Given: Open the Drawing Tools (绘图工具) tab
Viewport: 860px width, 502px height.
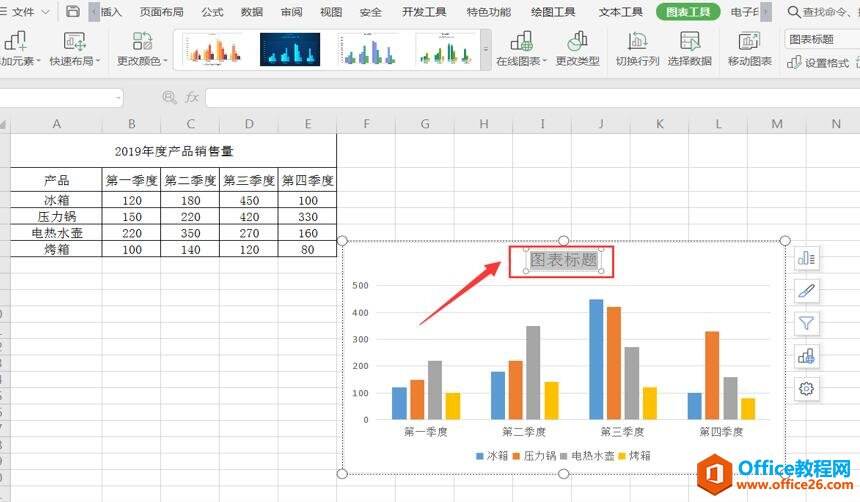Looking at the screenshot, I should tap(553, 12).
